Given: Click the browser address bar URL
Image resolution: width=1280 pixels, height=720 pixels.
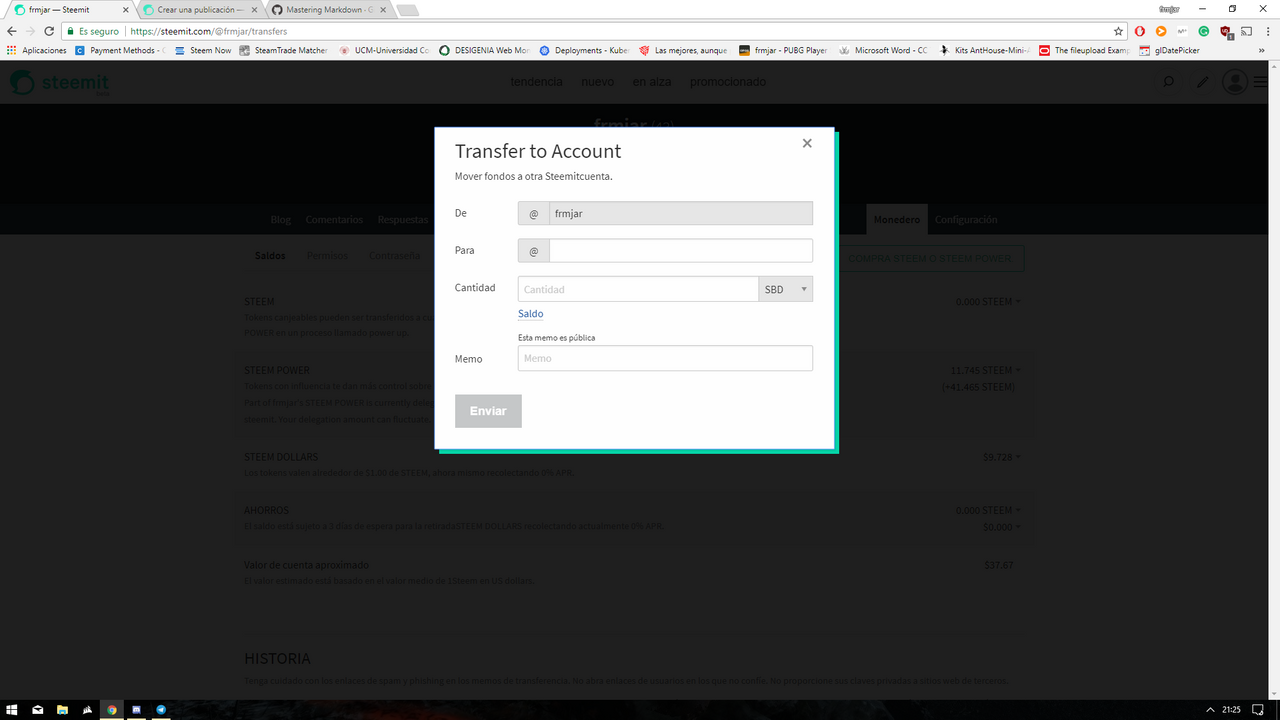Looking at the screenshot, I should coord(208,31).
